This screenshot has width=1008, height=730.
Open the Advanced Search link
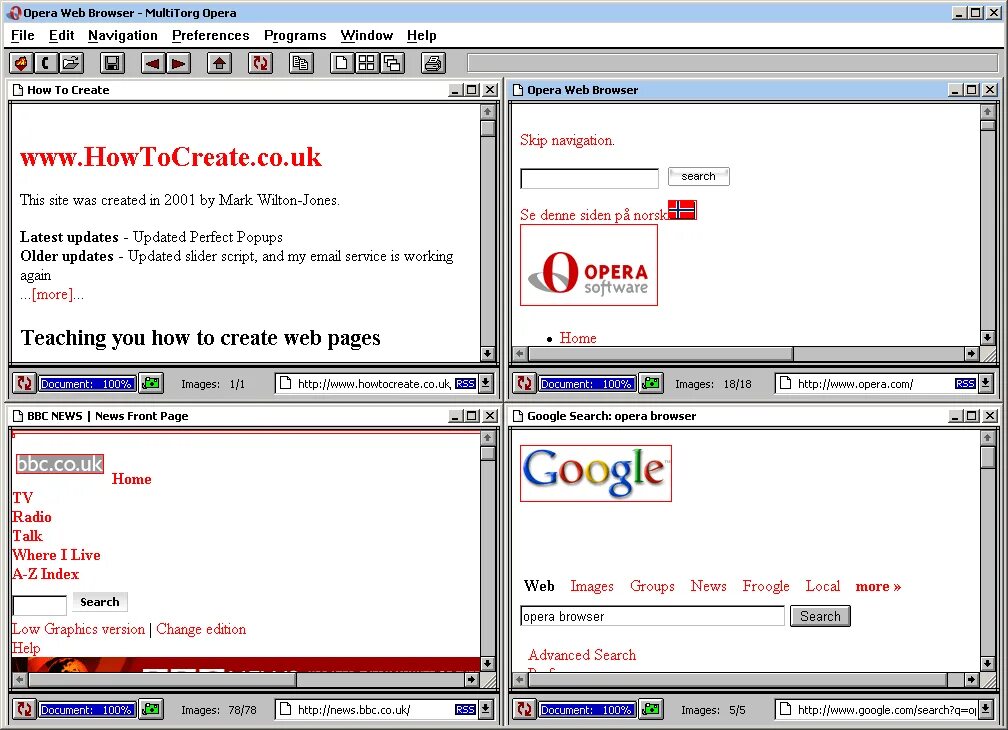[x=582, y=655]
